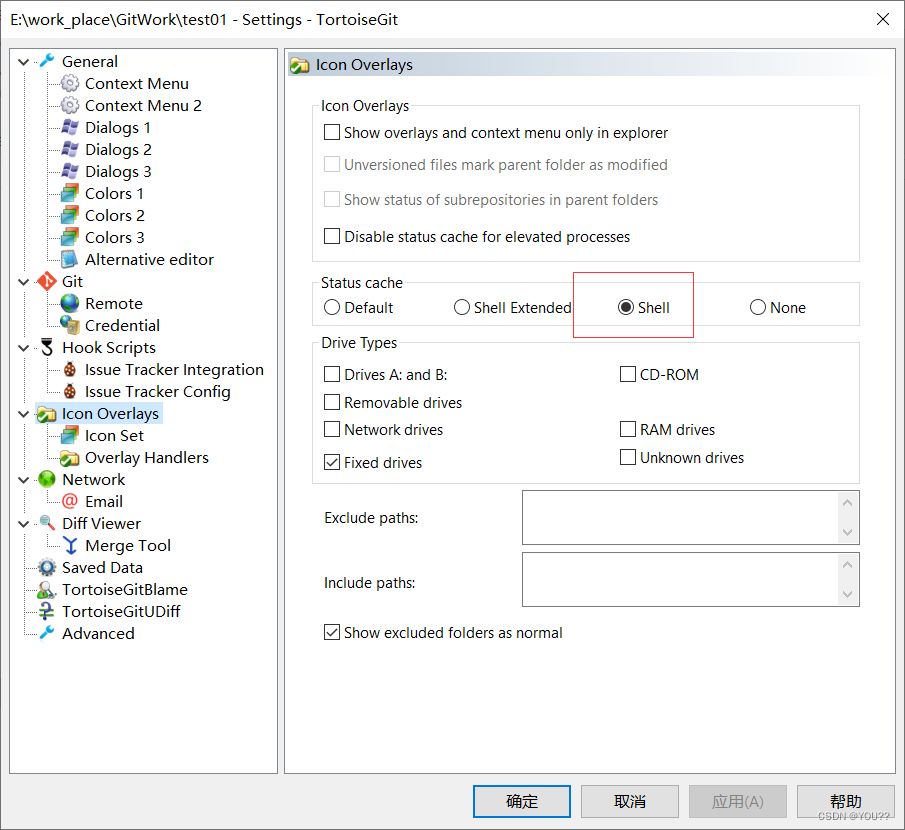This screenshot has height=830, width=905.
Task: Open the Alternative editor settings page
Action: (149, 260)
